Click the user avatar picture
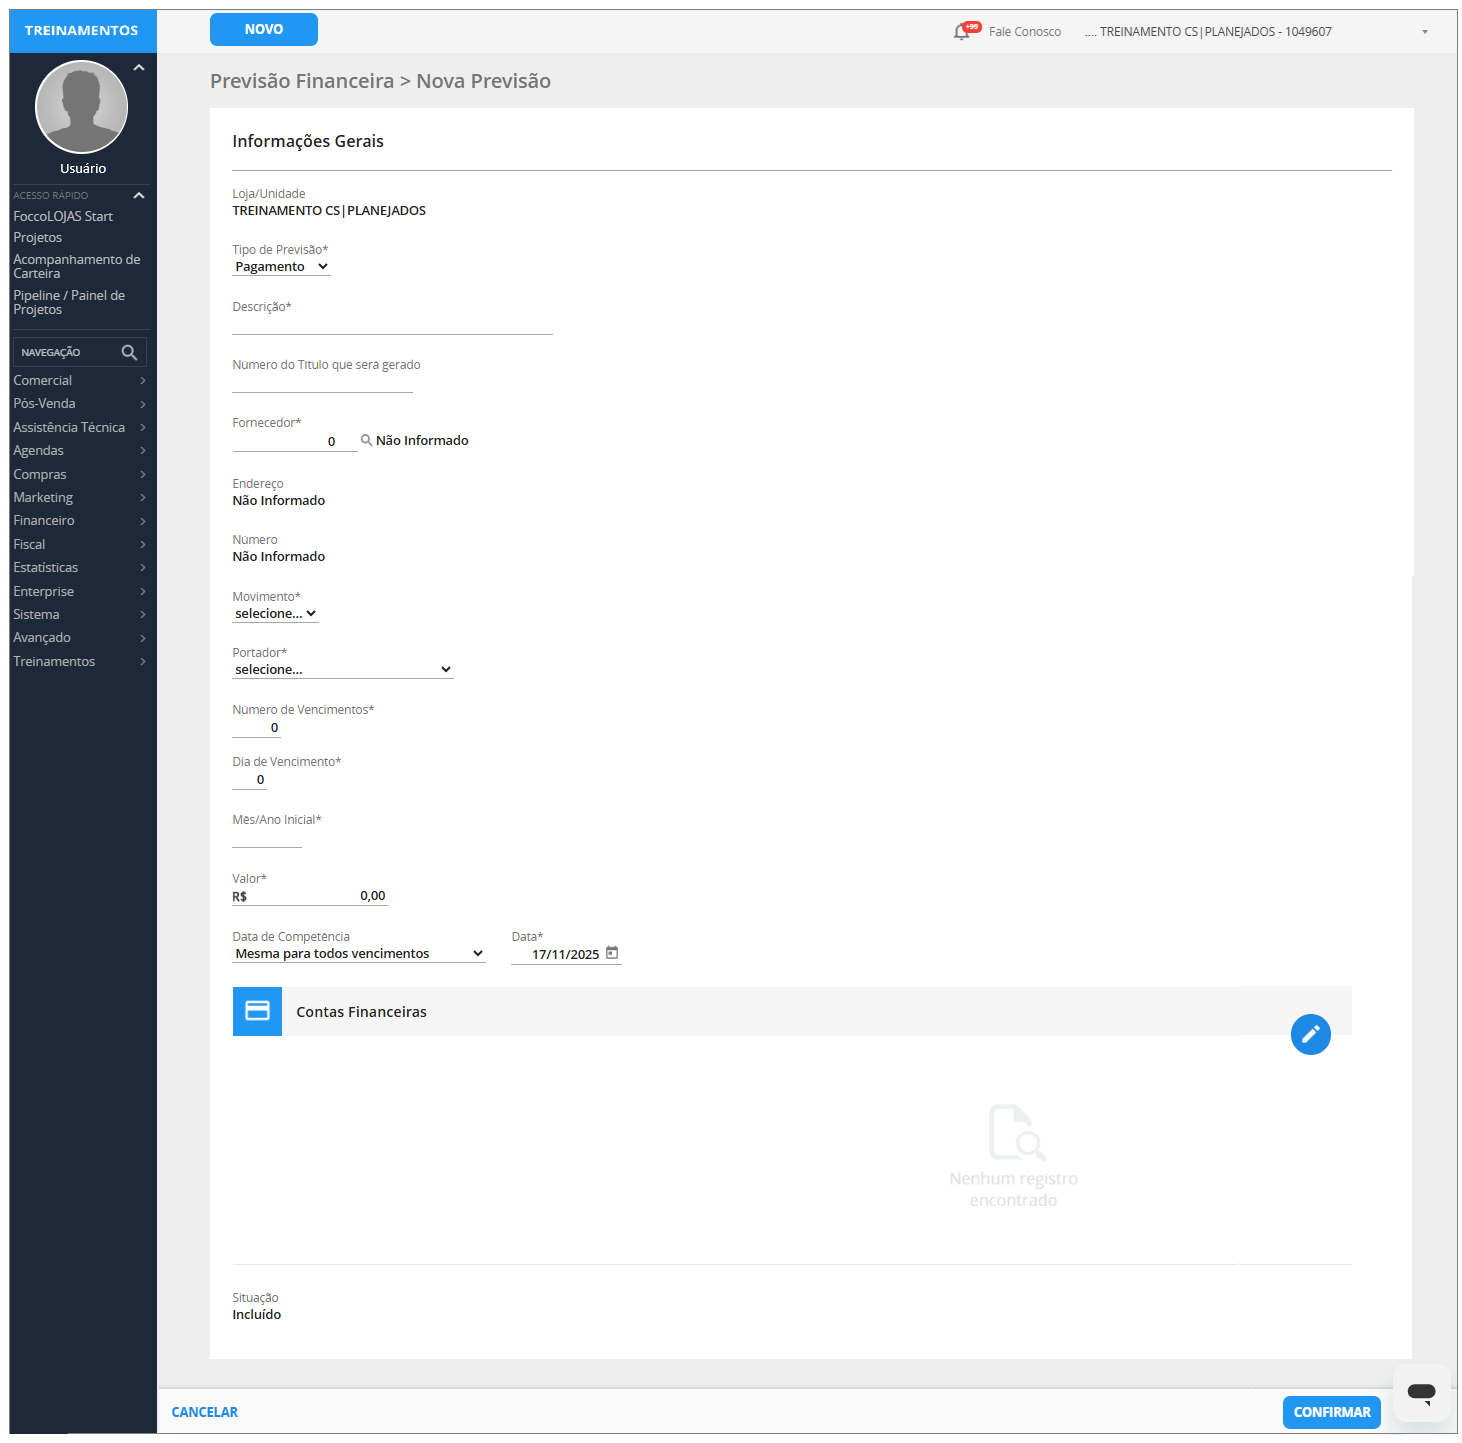 [81, 106]
